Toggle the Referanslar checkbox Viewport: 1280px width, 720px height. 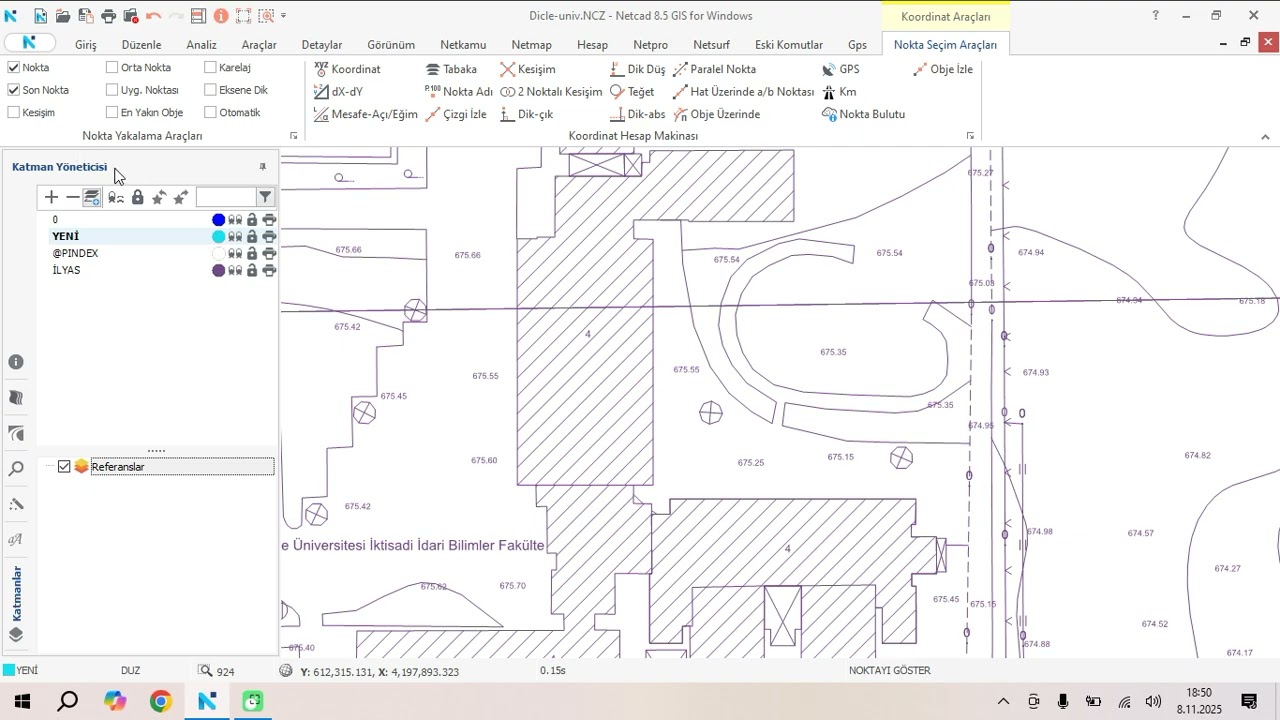point(64,467)
